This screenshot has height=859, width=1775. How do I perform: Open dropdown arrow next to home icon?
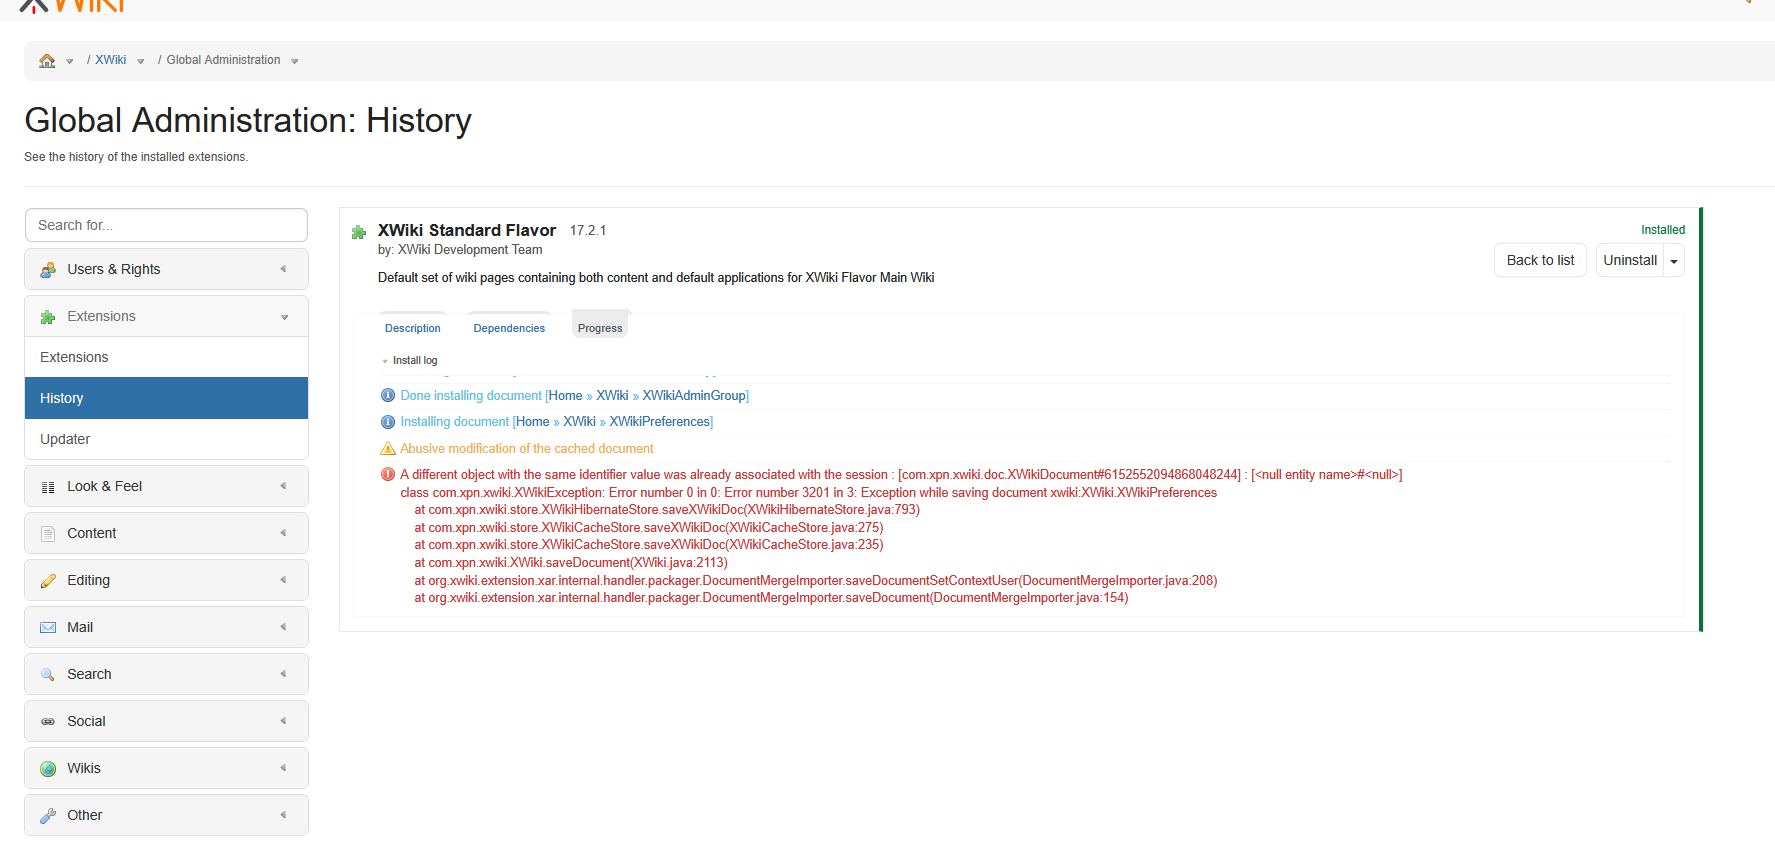pyautogui.click(x=70, y=61)
